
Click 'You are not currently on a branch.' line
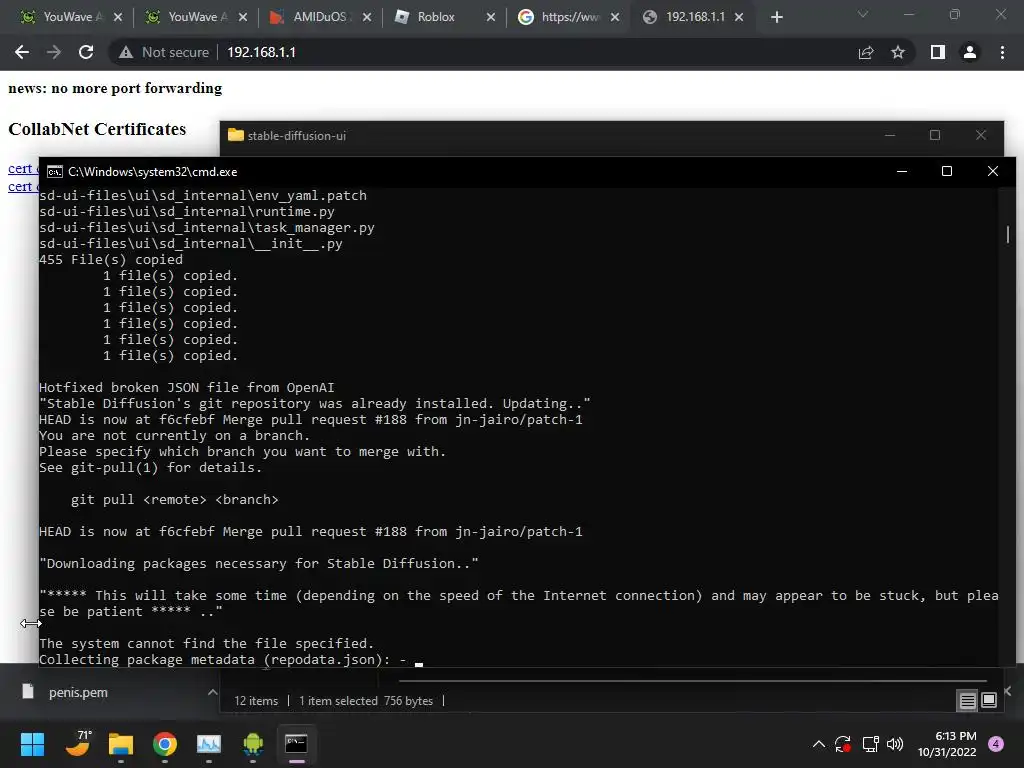coord(174,436)
